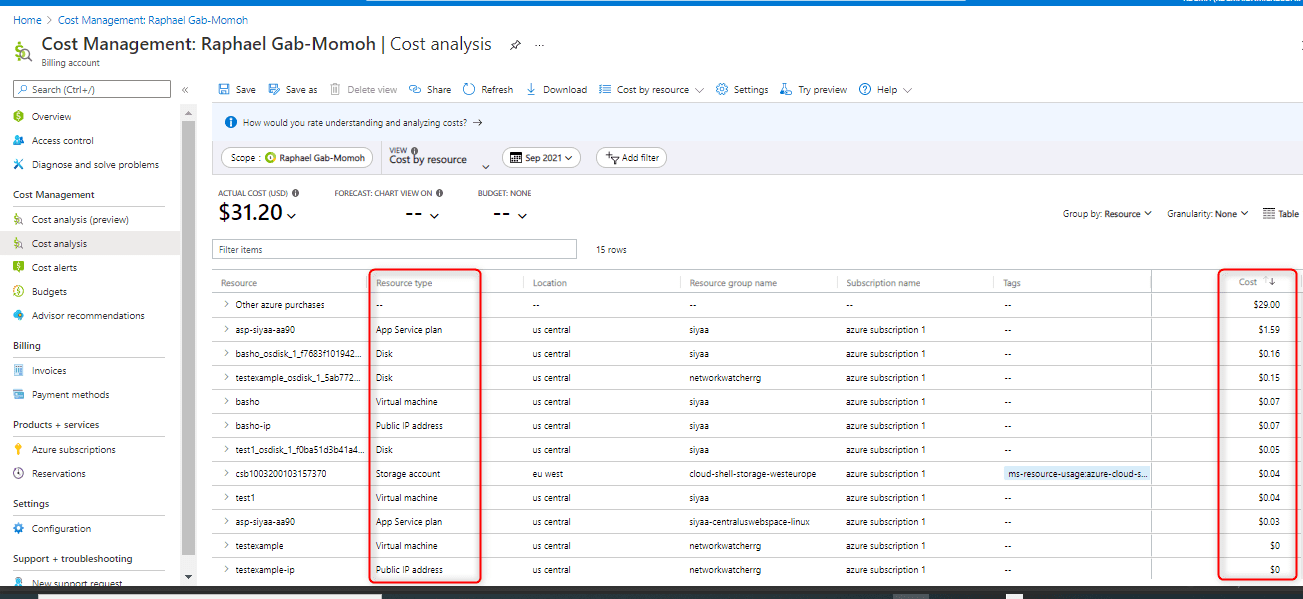Sort by Resource type column header
The height and width of the screenshot is (599, 1303).
click(404, 283)
